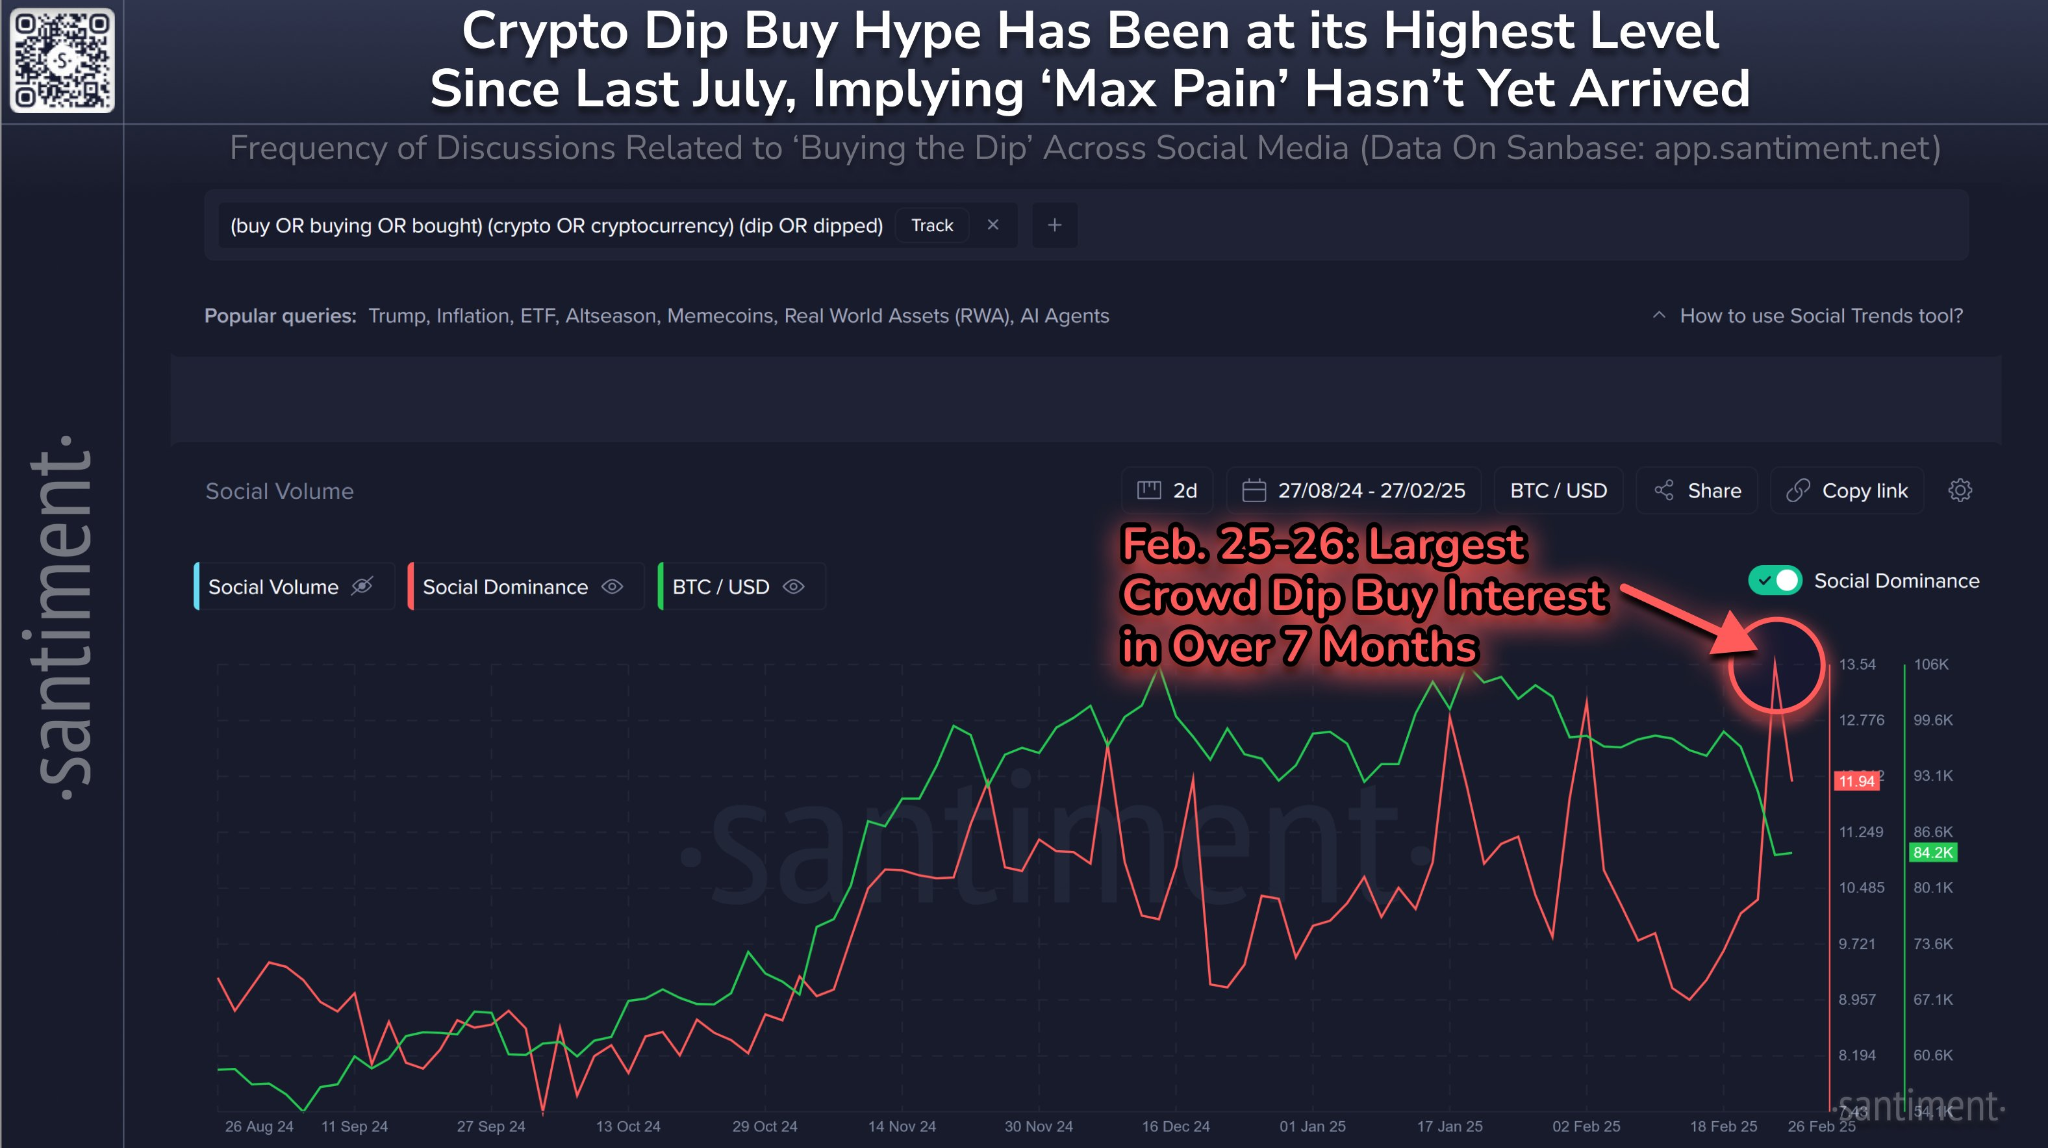Open the 27/08/24 - 27/02/25 date dropdown
The image size is (2048, 1148).
coord(1370,490)
